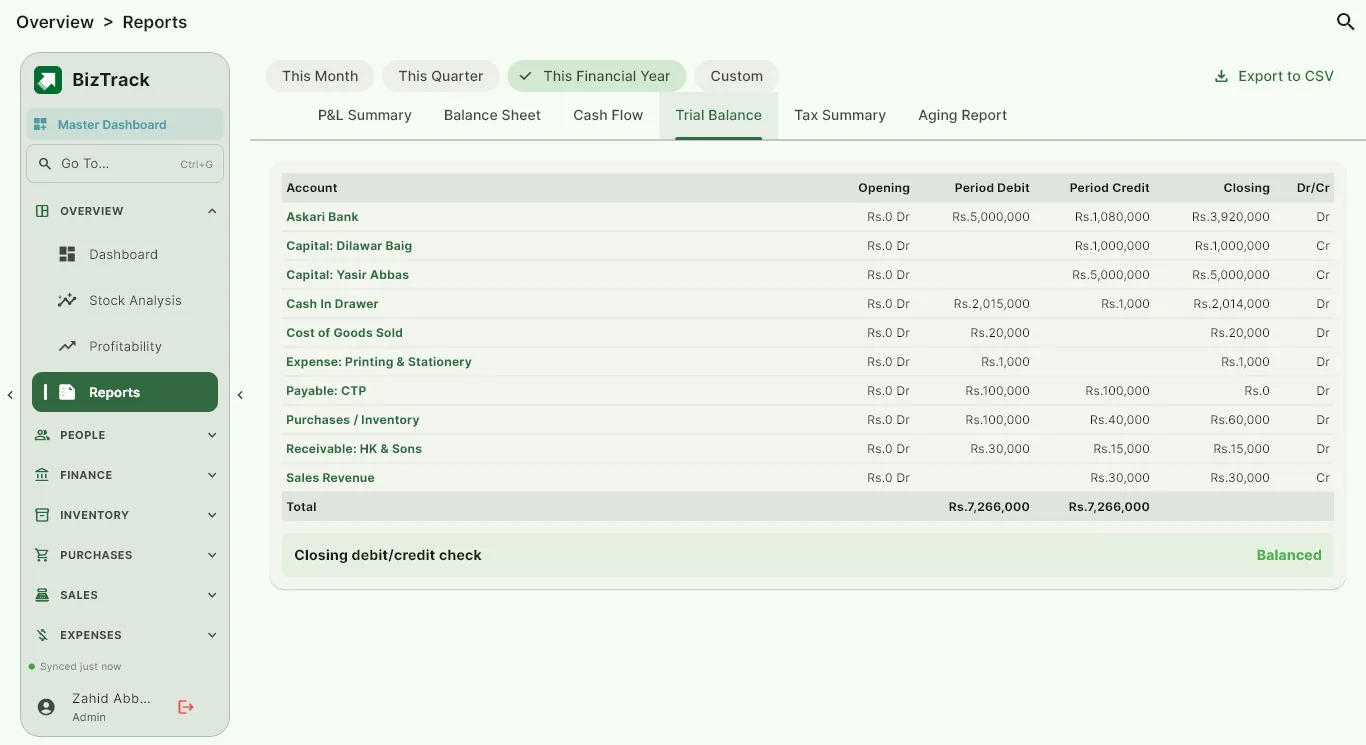Switch to the Balance Sheet tab

pos(492,115)
